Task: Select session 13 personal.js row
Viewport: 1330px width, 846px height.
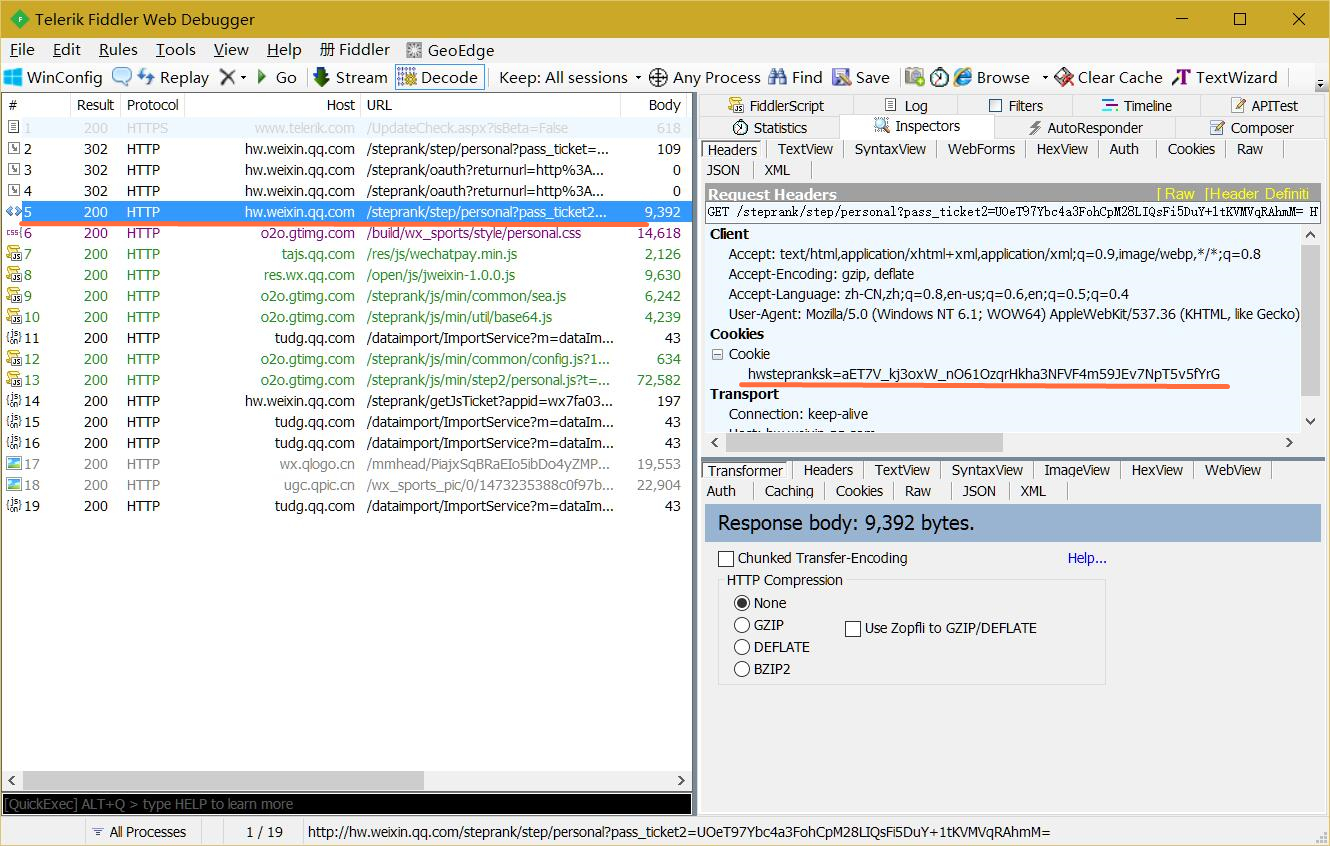Action: pos(346,380)
